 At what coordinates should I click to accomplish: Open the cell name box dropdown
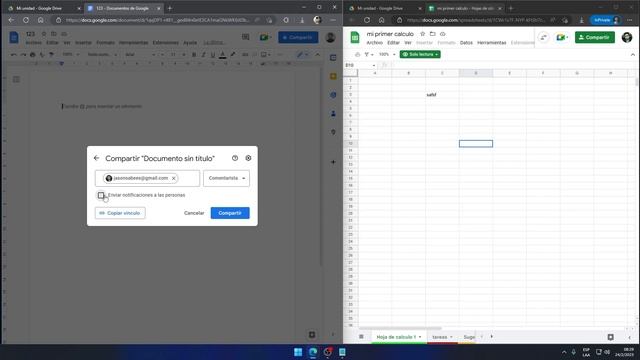coord(373,65)
